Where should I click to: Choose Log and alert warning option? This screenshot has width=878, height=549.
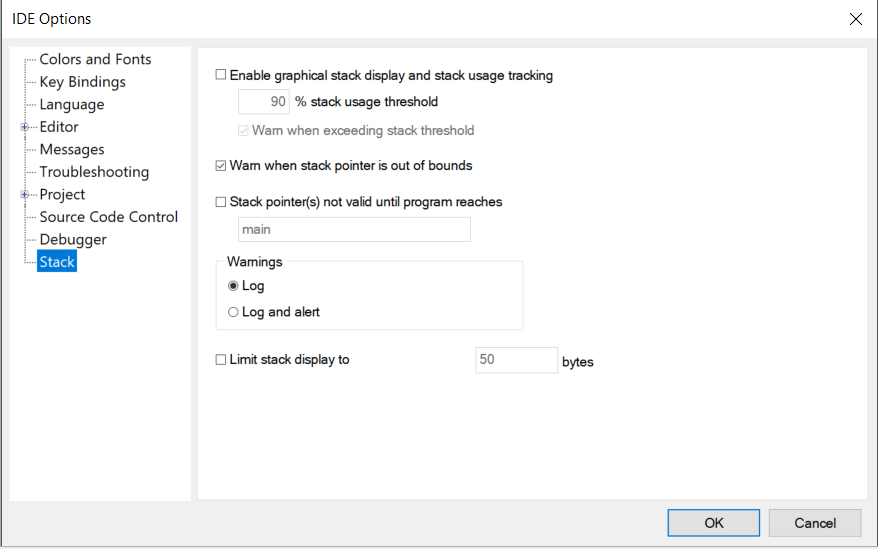point(234,312)
